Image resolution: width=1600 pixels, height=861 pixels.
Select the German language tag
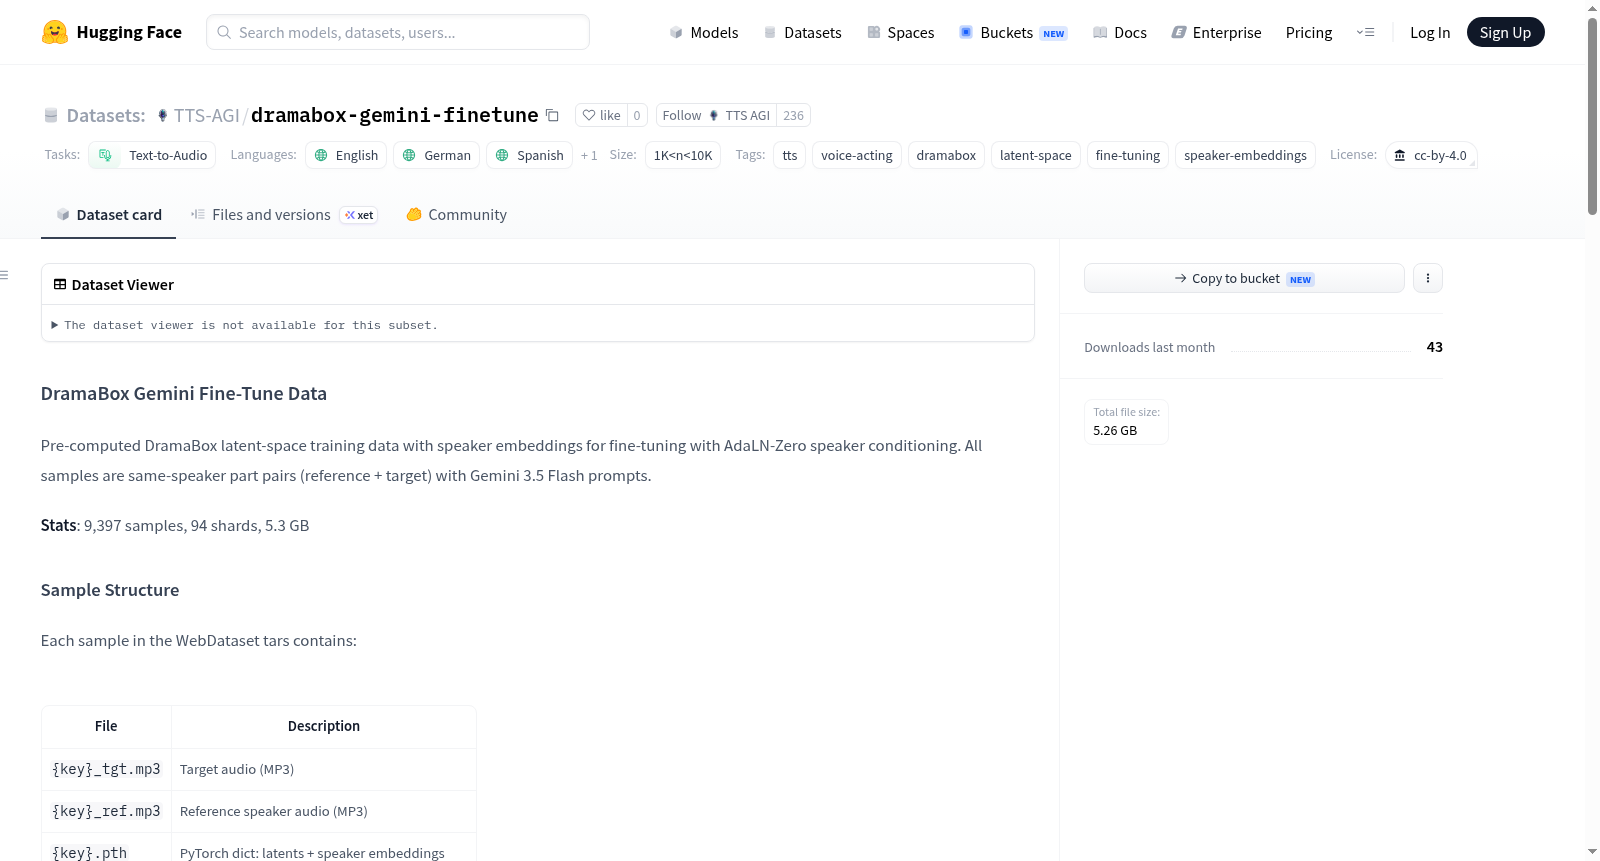(x=436, y=155)
